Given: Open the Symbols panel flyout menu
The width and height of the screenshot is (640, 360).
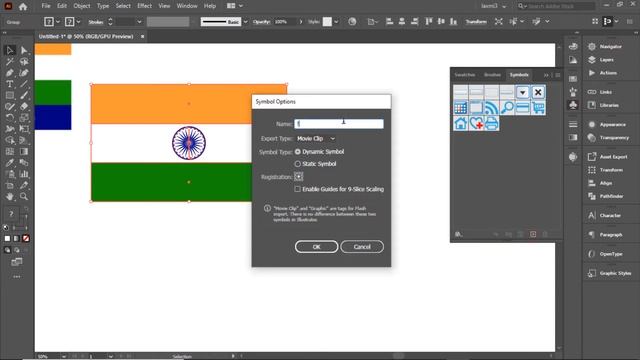Looking at the screenshot, I should [x=558, y=75].
